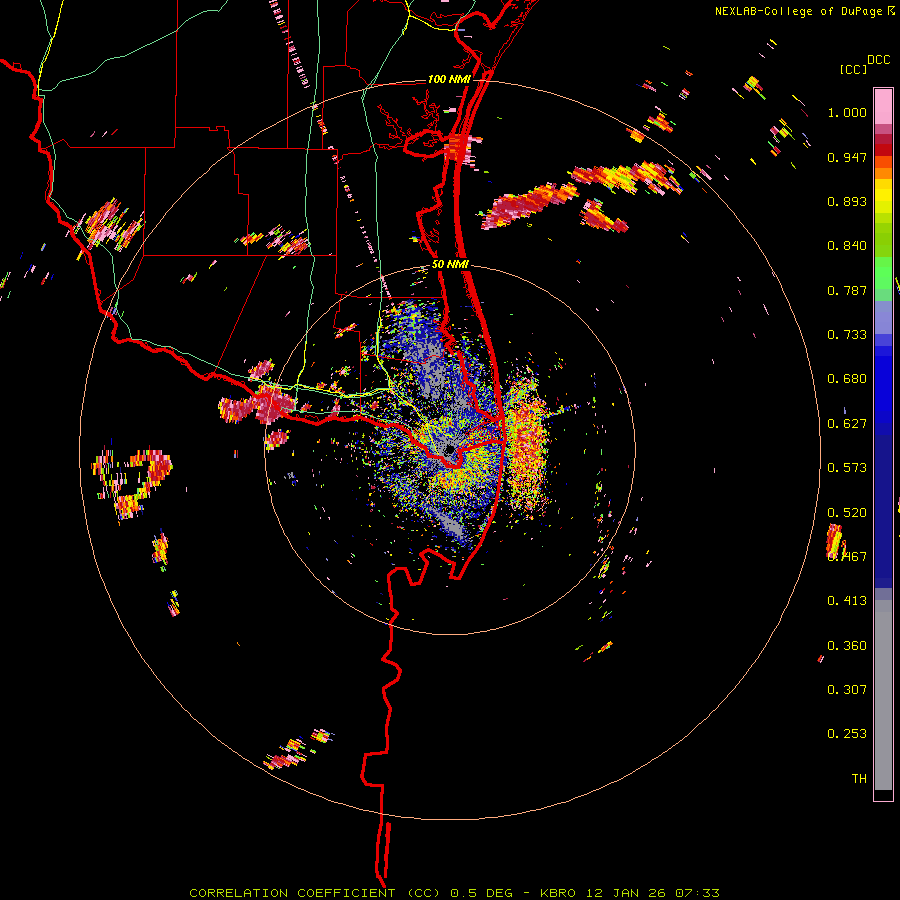Click the 100 NMI range ring label

[x=449, y=79]
